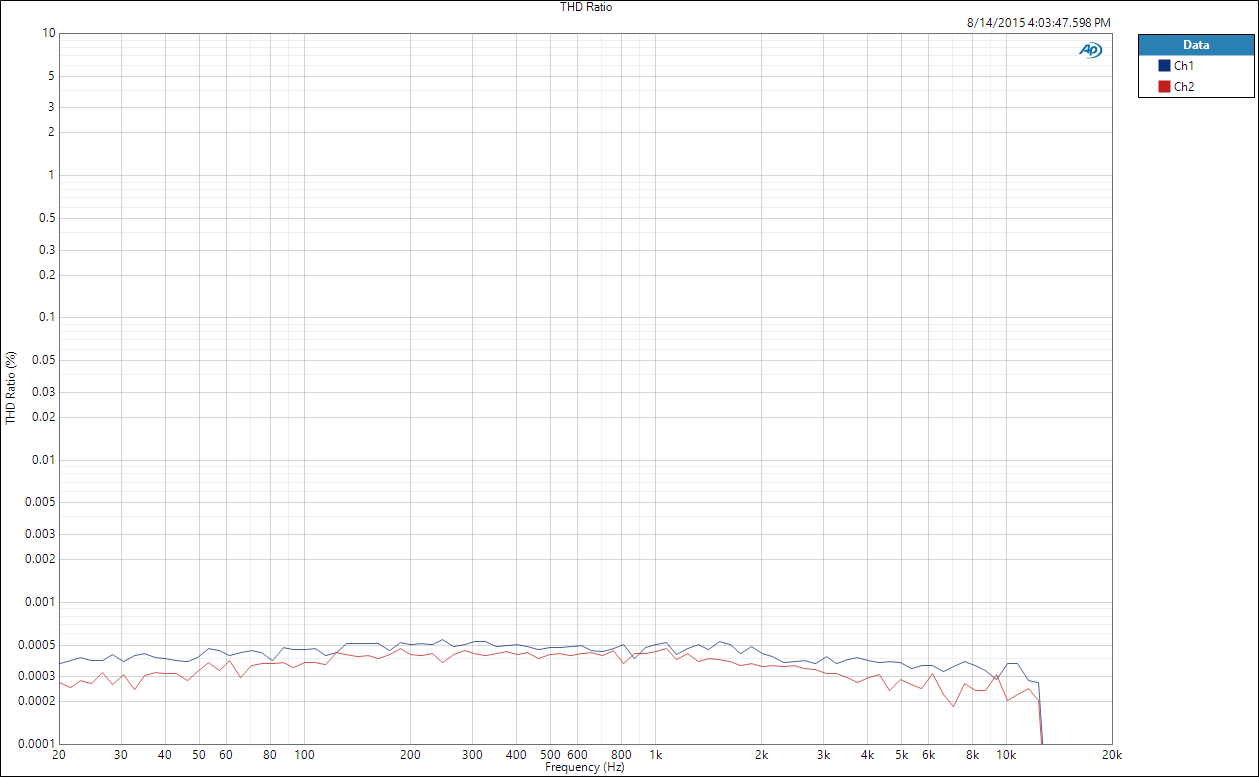The image size is (1259, 777).
Task: Click the 500 tick on frequency axis
Action: [x=550, y=755]
